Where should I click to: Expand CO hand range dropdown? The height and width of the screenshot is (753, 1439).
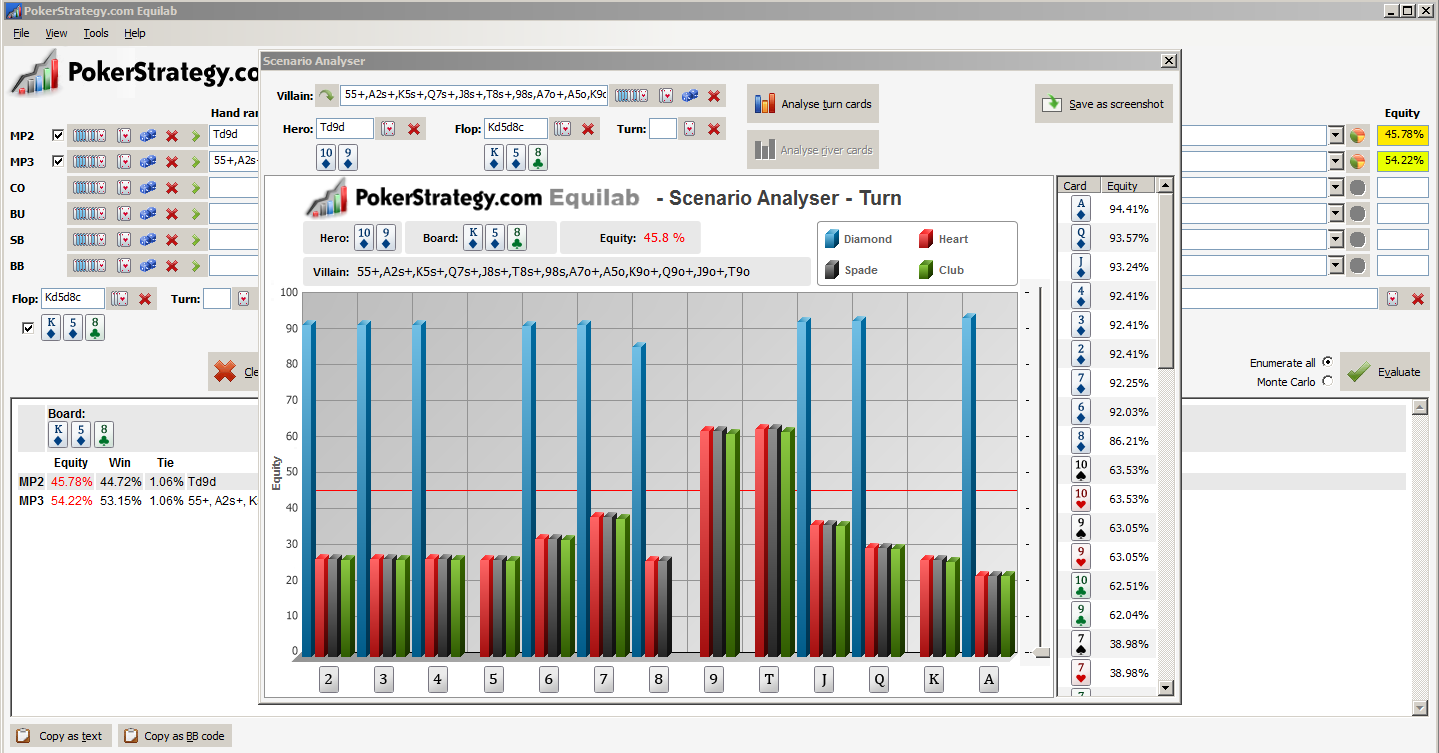pos(1336,187)
